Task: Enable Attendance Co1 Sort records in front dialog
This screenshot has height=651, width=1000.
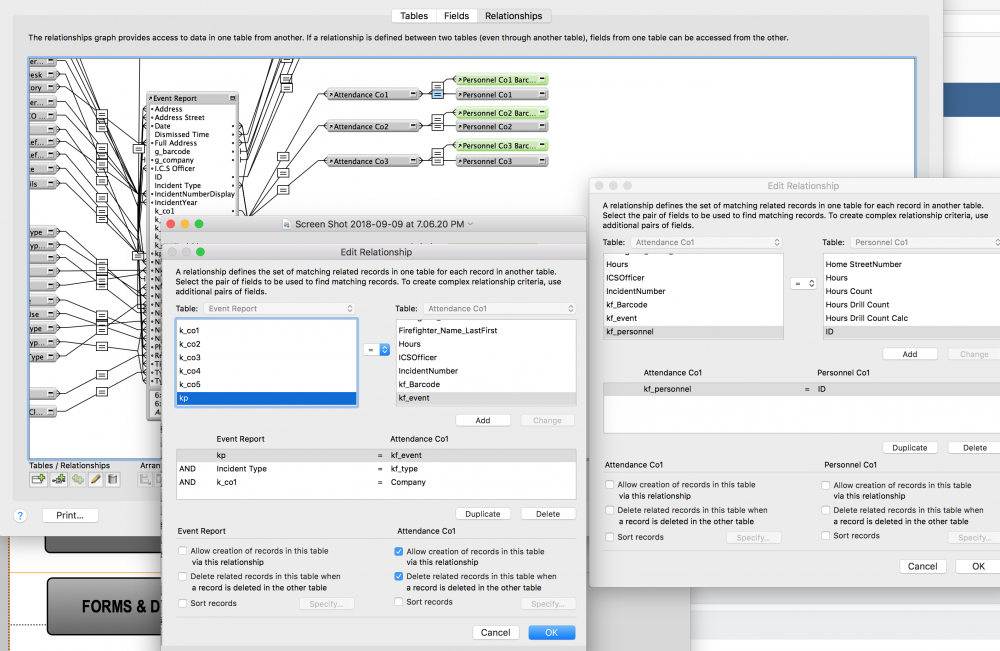Action: click(399, 602)
